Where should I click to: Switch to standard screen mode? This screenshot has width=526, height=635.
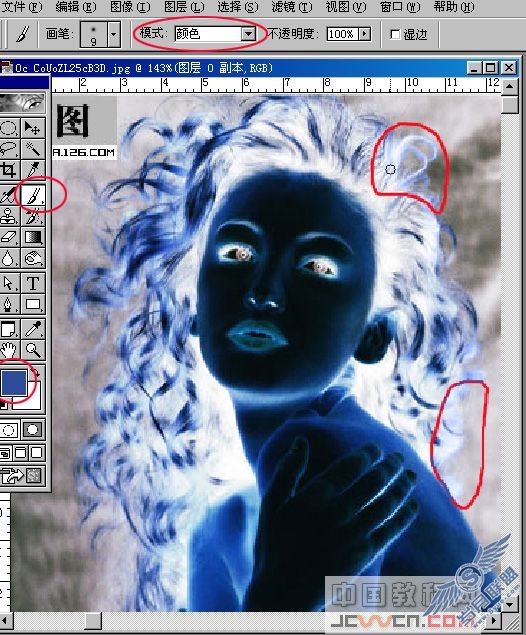pyautogui.click(x=6, y=453)
